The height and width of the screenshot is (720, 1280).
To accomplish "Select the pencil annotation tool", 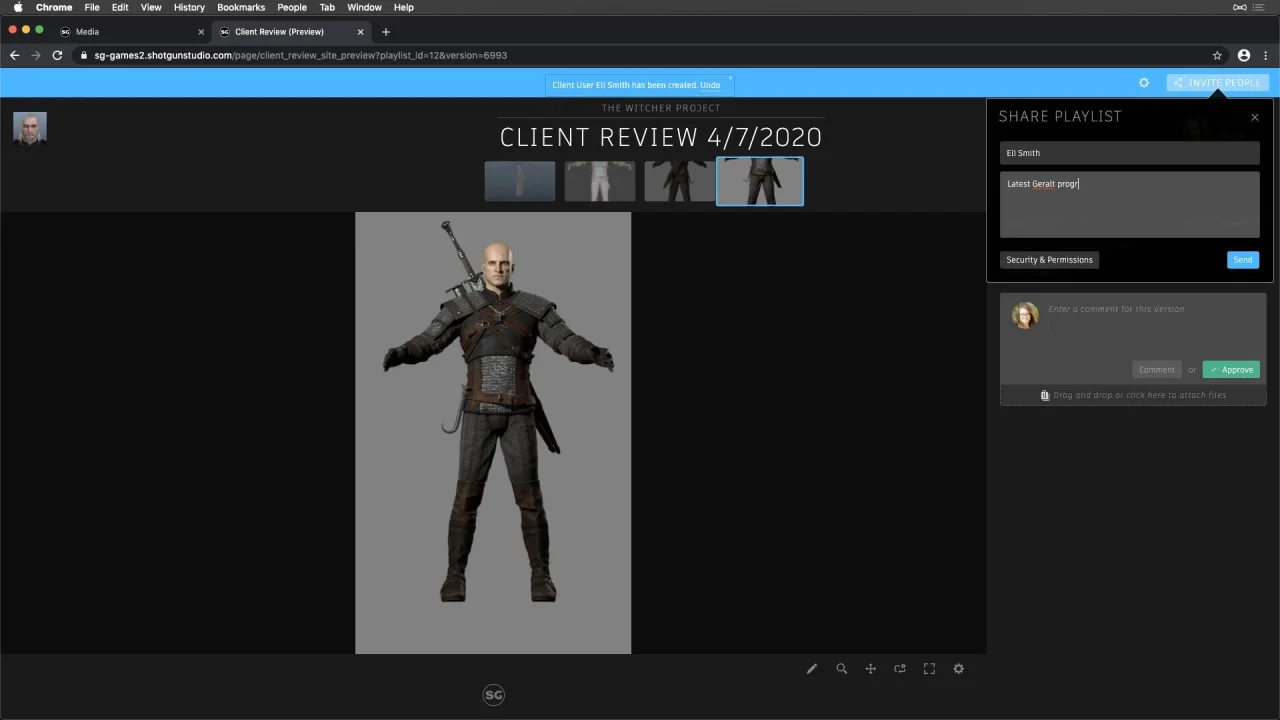I will click(812, 669).
